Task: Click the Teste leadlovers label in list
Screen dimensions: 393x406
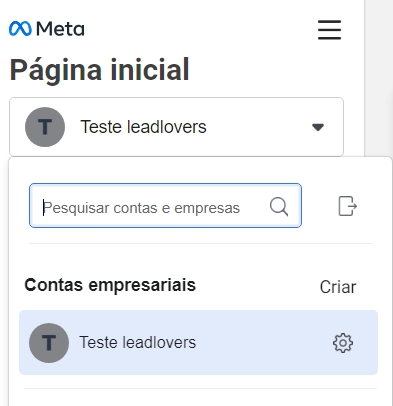Action: coord(137,342)
